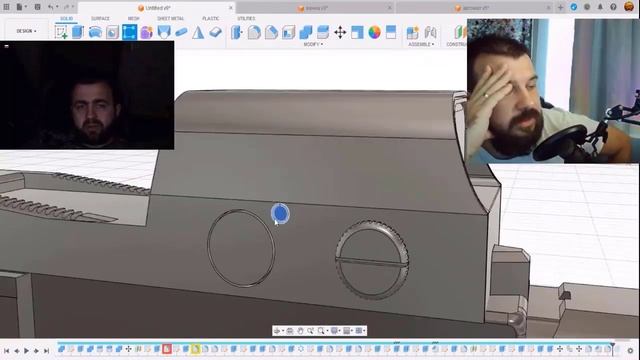Screen dimensions: 640x360
Task: Click the Redo arrow icon
Action: tap(67, 7)
